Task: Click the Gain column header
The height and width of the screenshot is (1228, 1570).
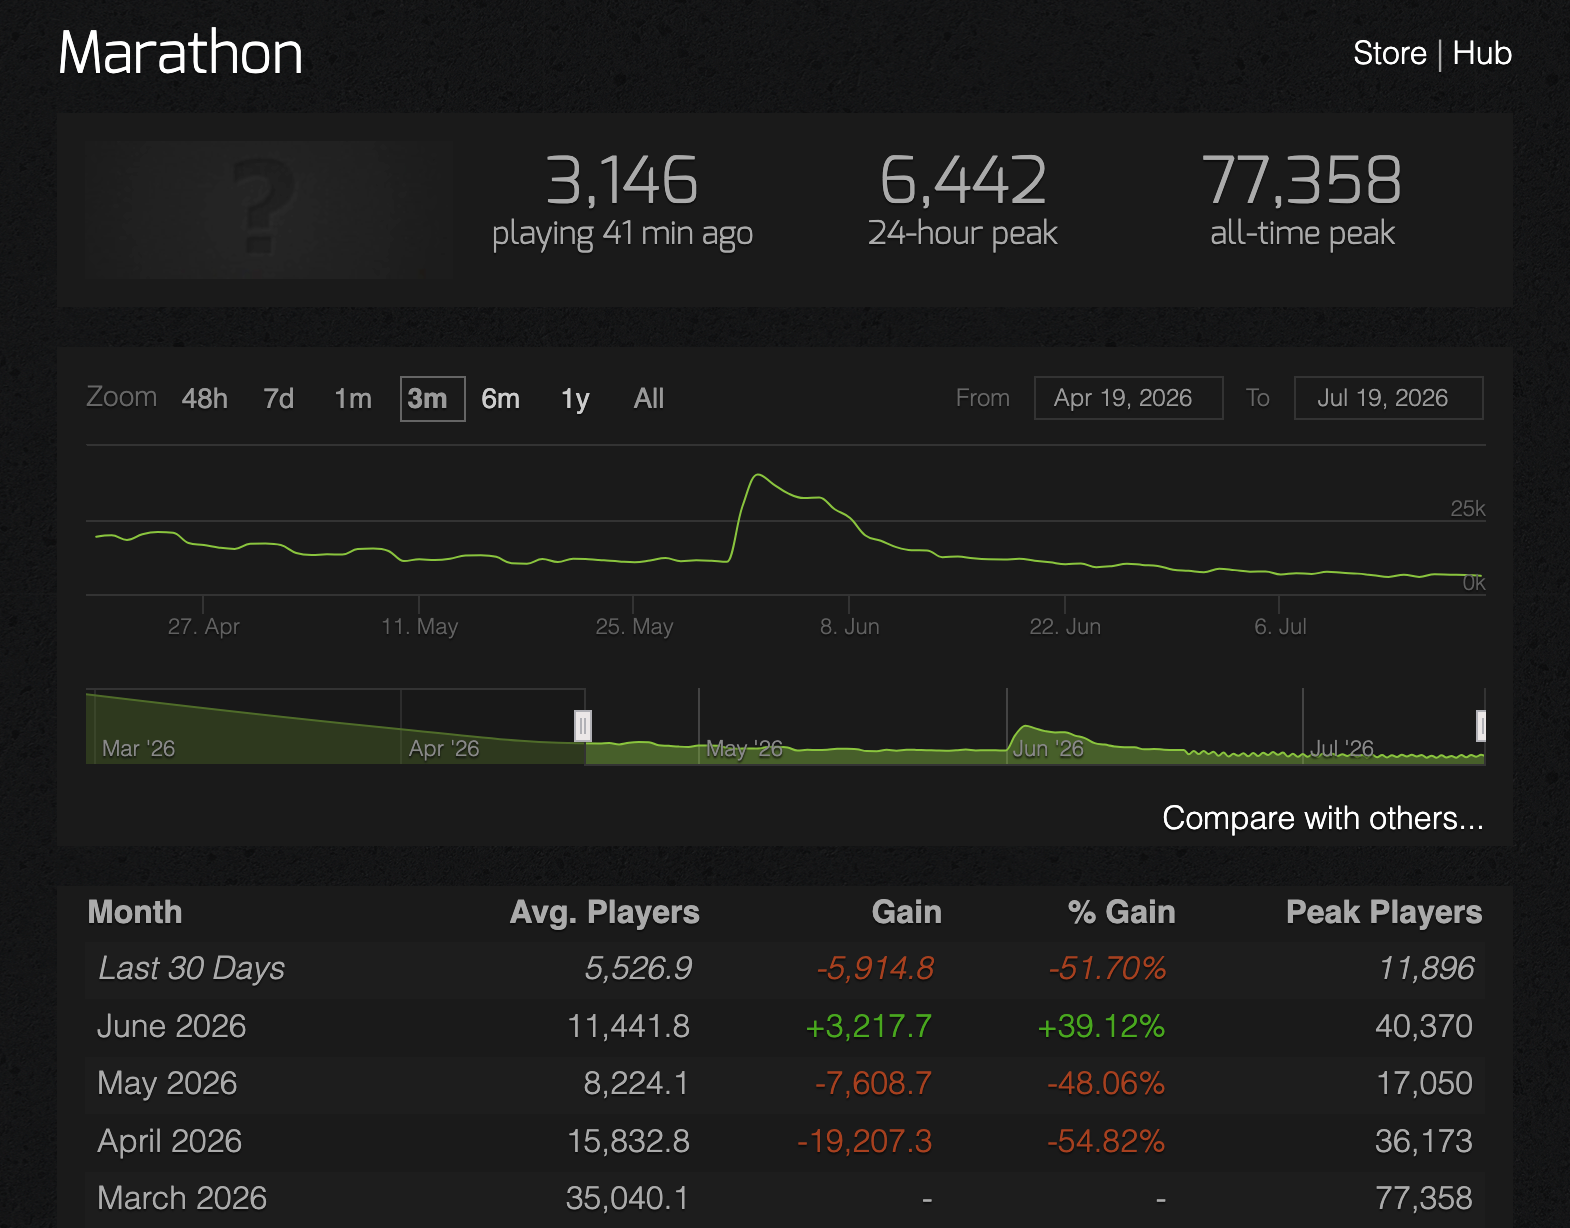Action: click(907, 912)
